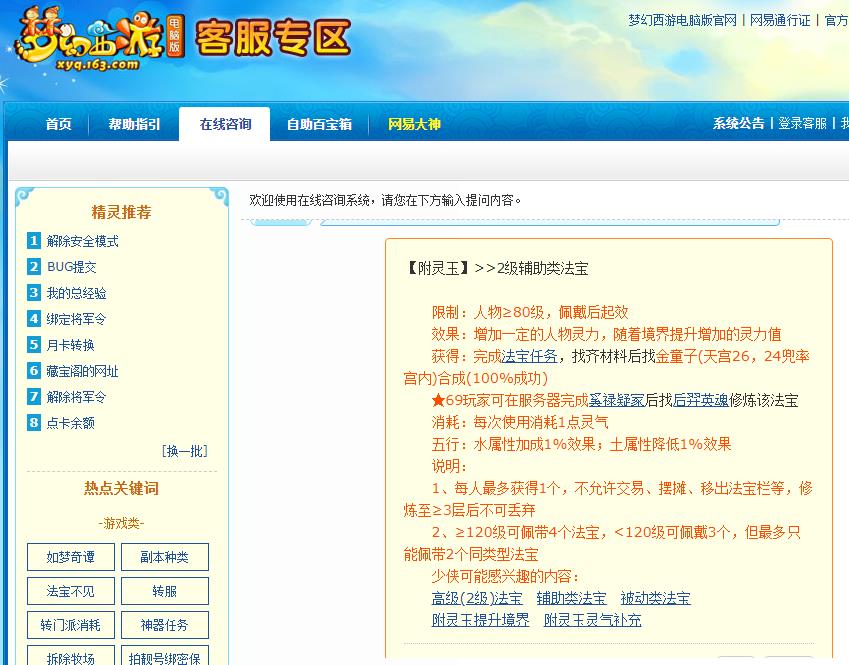
Task: Click the 拆除牧场 keyword button
Action: click(x=71, y=657)
